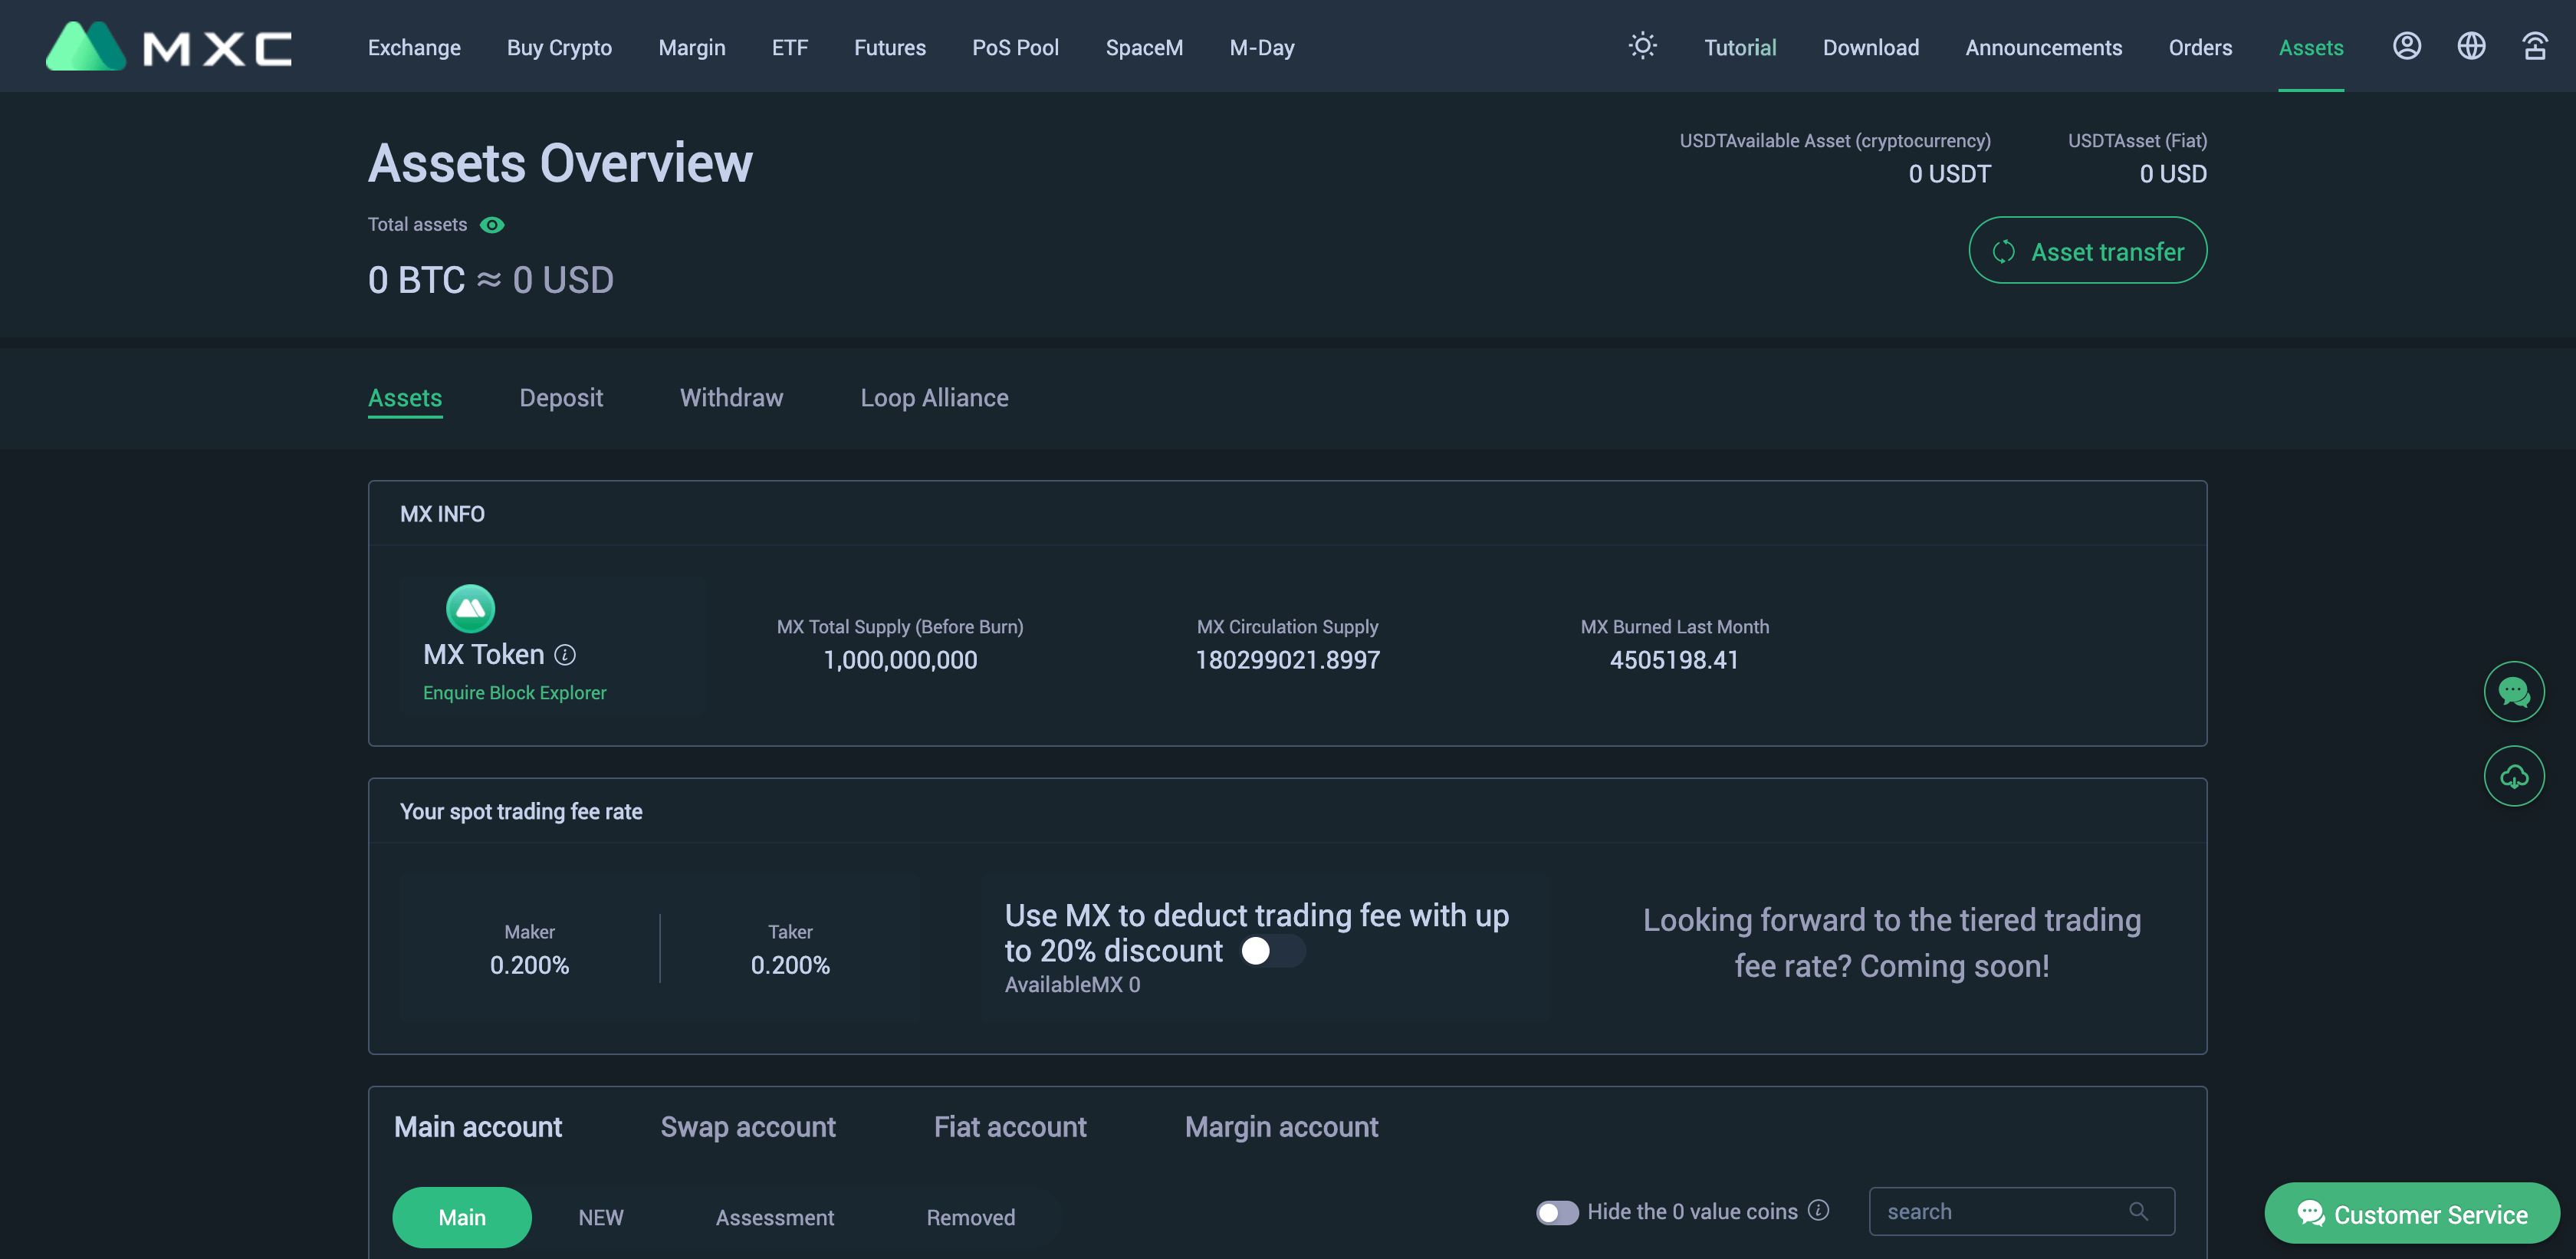
Task: Open Download in the navbar
Action: 1870,47
